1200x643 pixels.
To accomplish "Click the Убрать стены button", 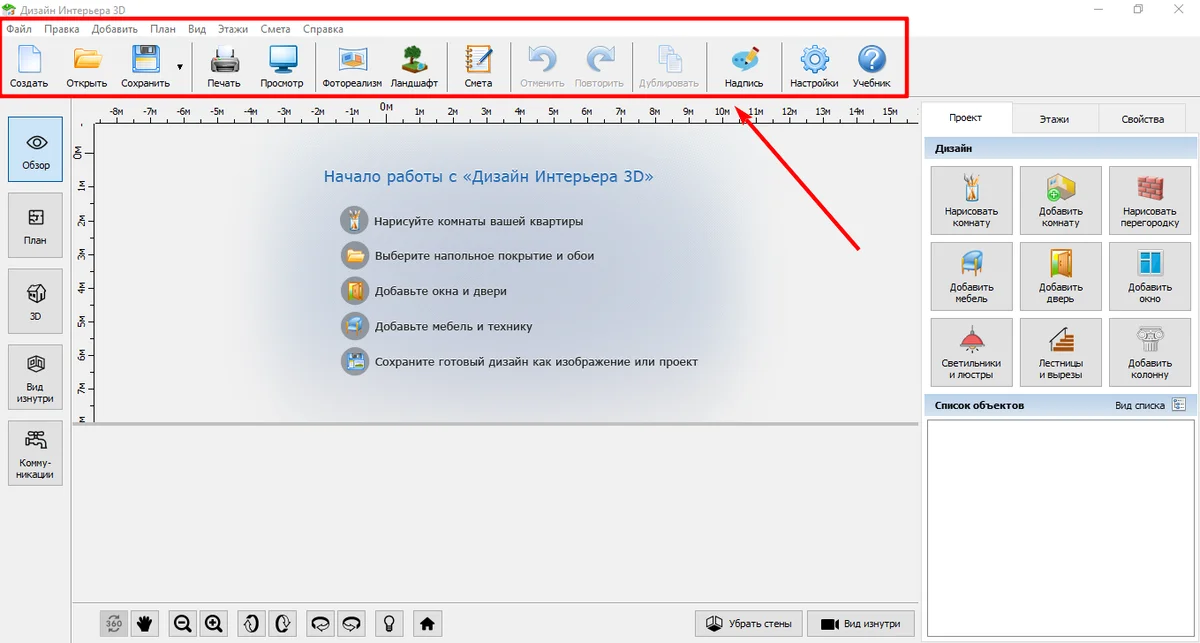I will (x=749, y=624).
